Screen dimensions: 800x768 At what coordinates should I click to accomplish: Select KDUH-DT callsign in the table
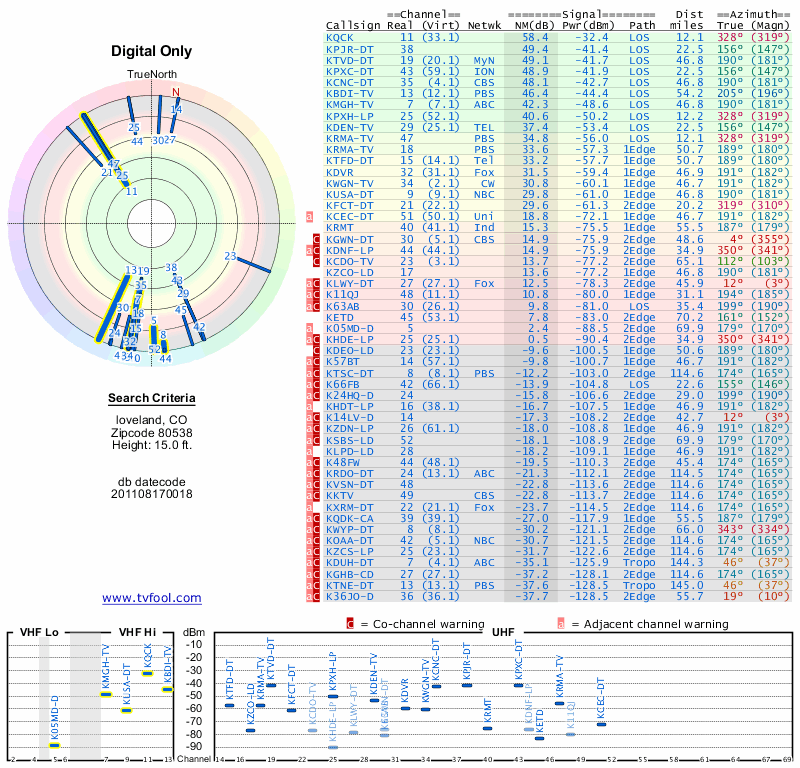point(350,562)
